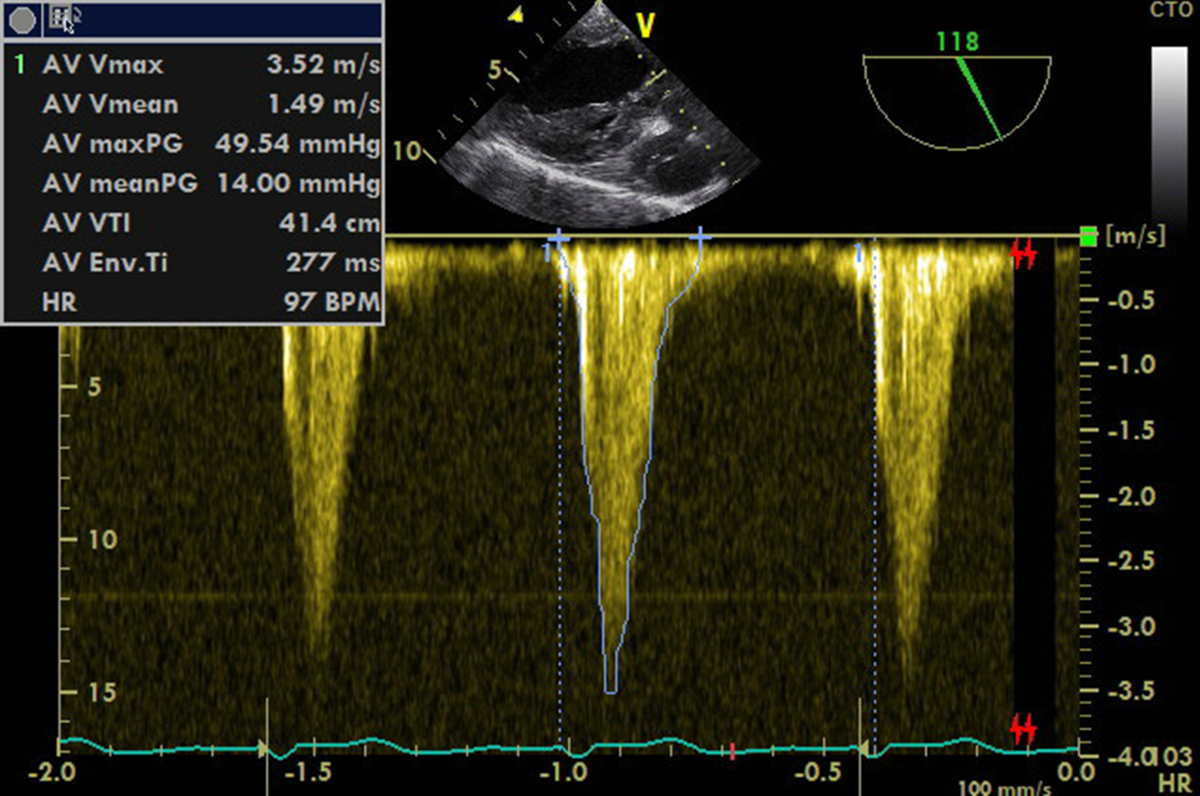Click the AV Env.Ti measurement row
This screenshot has height=796, width=1200.
pos(195,262)
